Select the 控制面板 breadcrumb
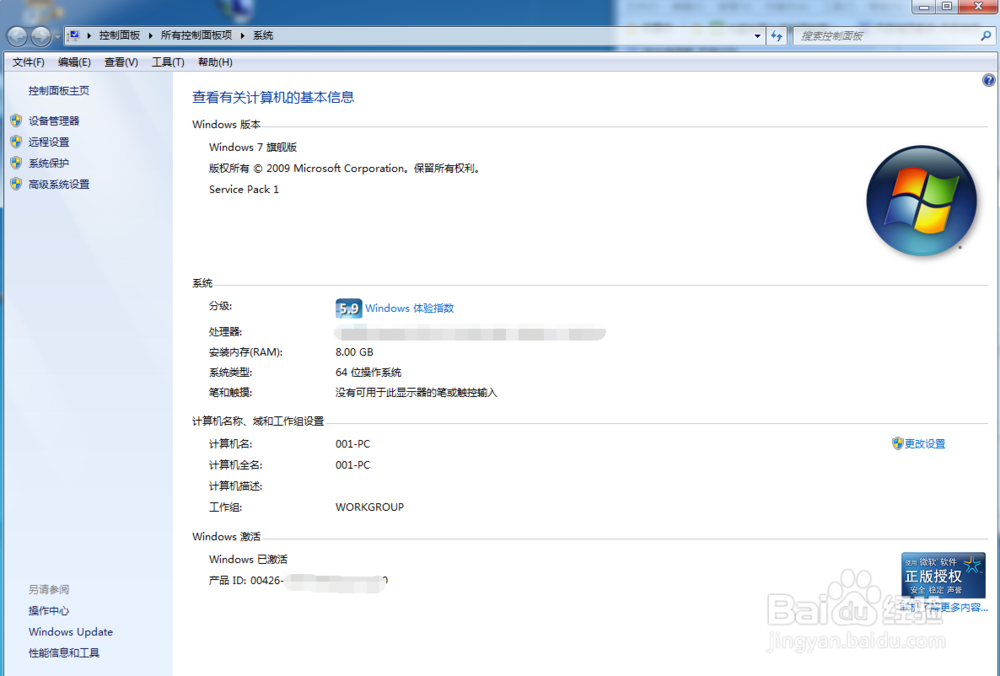 tap(119, 36)
